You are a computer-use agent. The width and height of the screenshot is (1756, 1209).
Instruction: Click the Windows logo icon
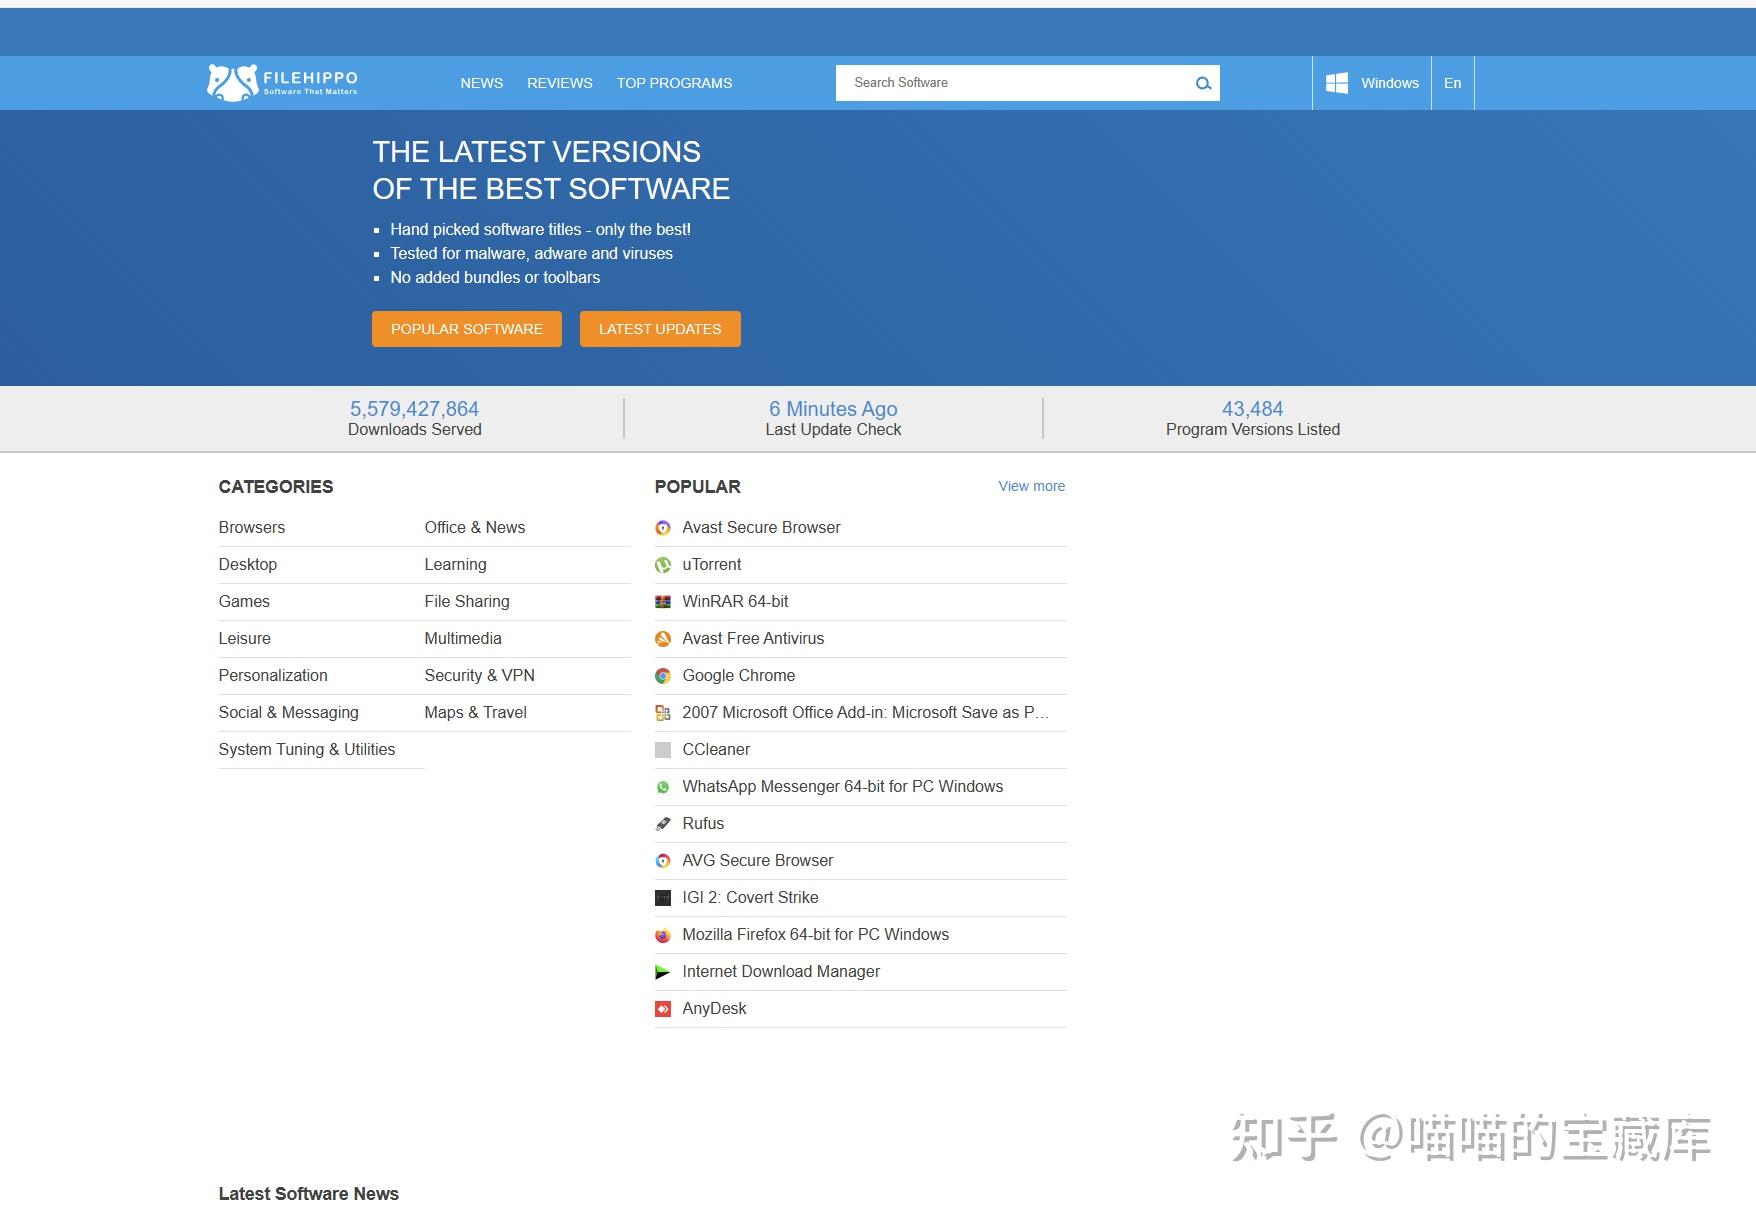(x=1337, y=83)
